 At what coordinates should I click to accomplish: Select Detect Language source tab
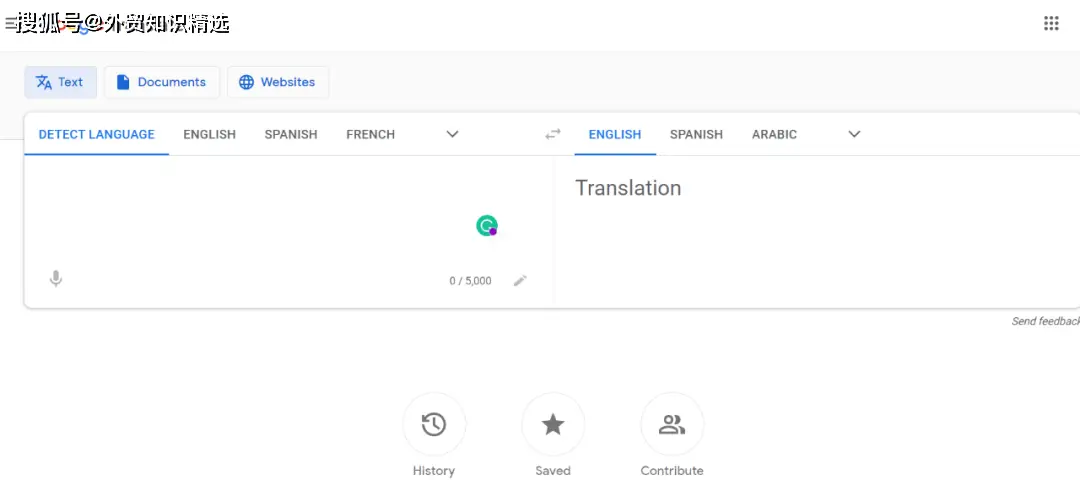(96, 134)
